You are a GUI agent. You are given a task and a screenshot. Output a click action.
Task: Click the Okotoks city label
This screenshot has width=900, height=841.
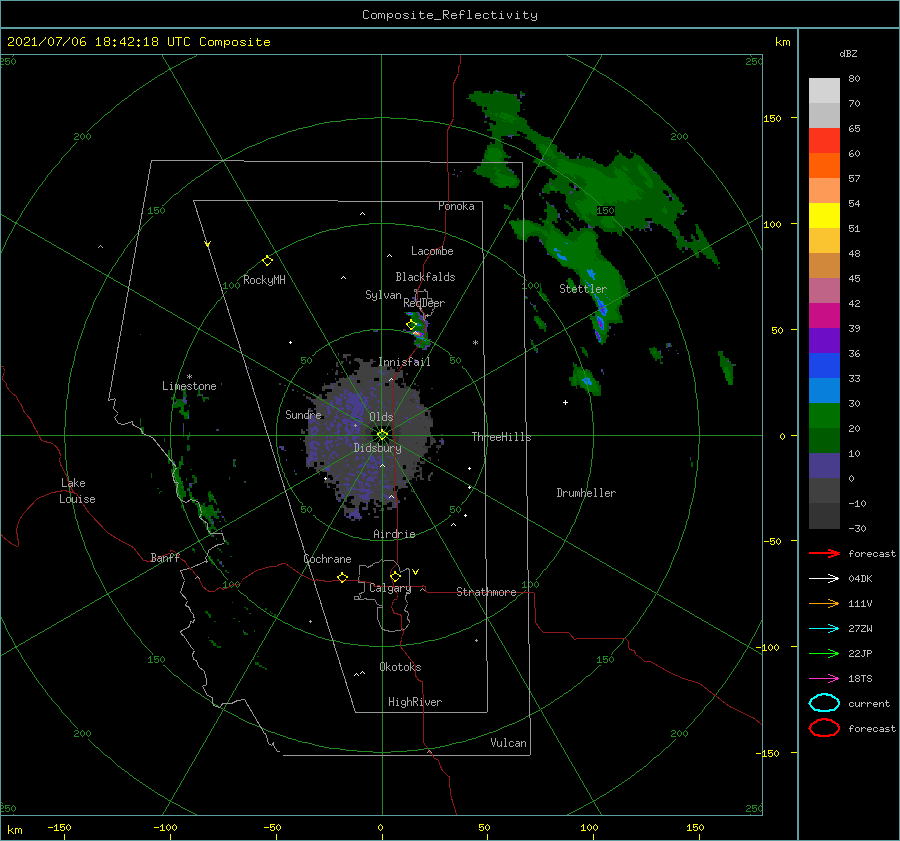click(x=400, y=667)
